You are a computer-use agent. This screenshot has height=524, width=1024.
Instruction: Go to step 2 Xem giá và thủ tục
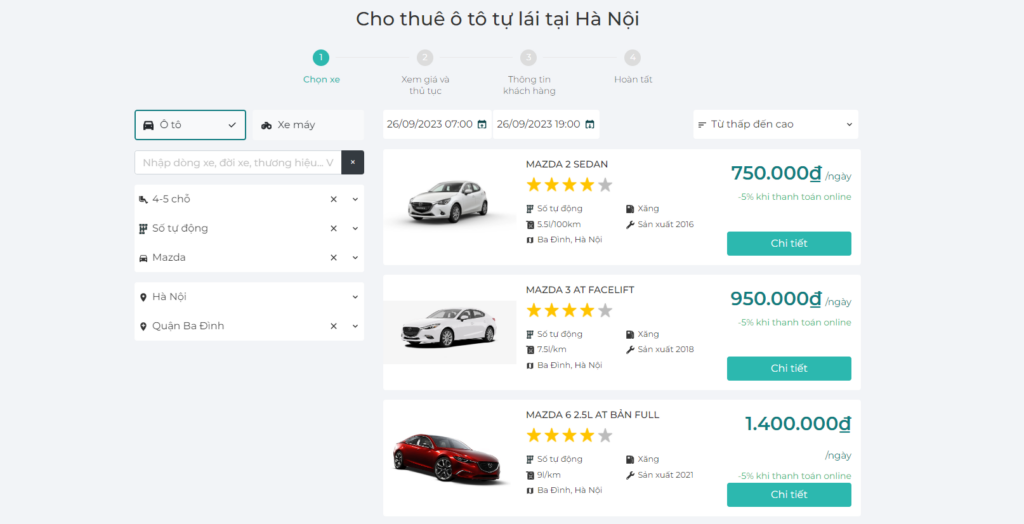[x=425, y=58]
